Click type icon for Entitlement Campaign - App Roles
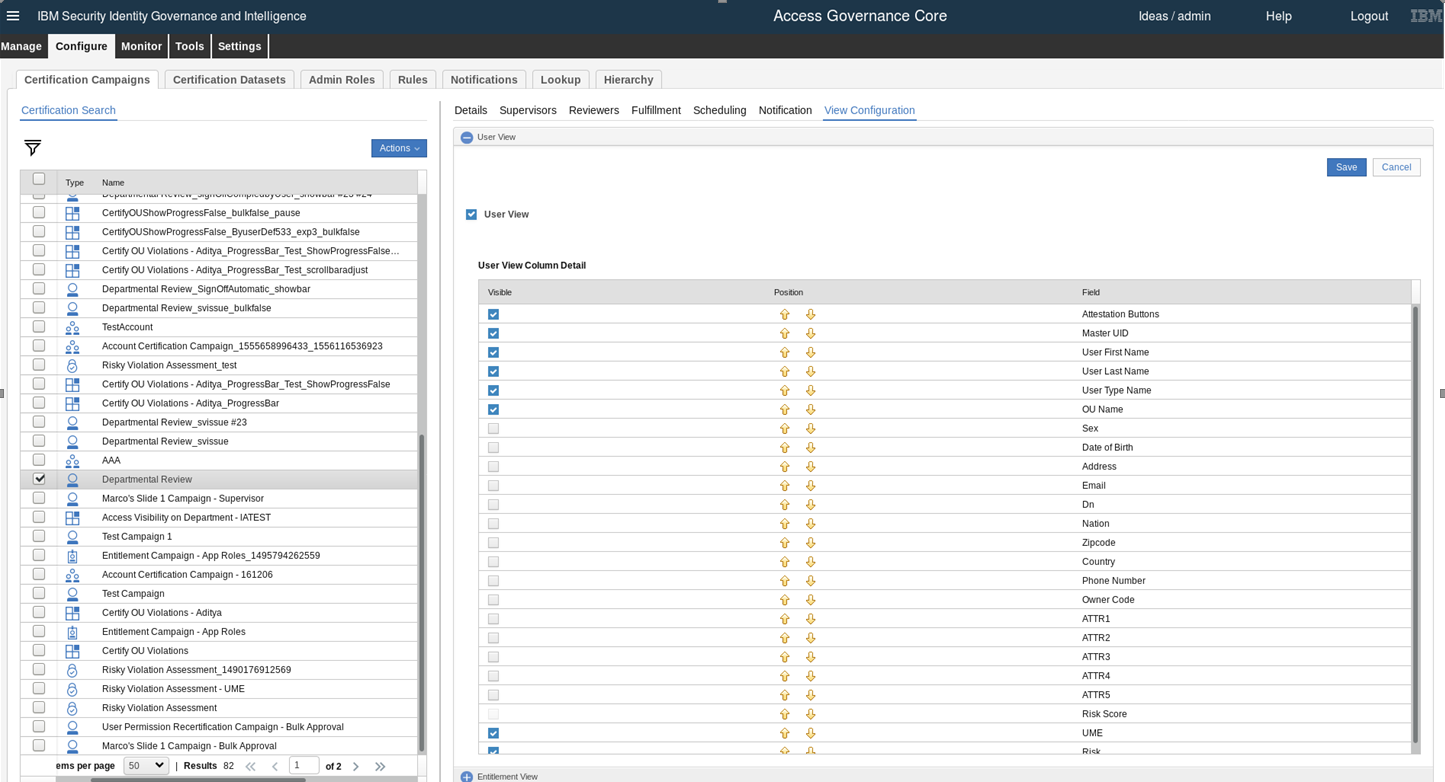This screenshot has width=1445, height=782. point(72,631)
